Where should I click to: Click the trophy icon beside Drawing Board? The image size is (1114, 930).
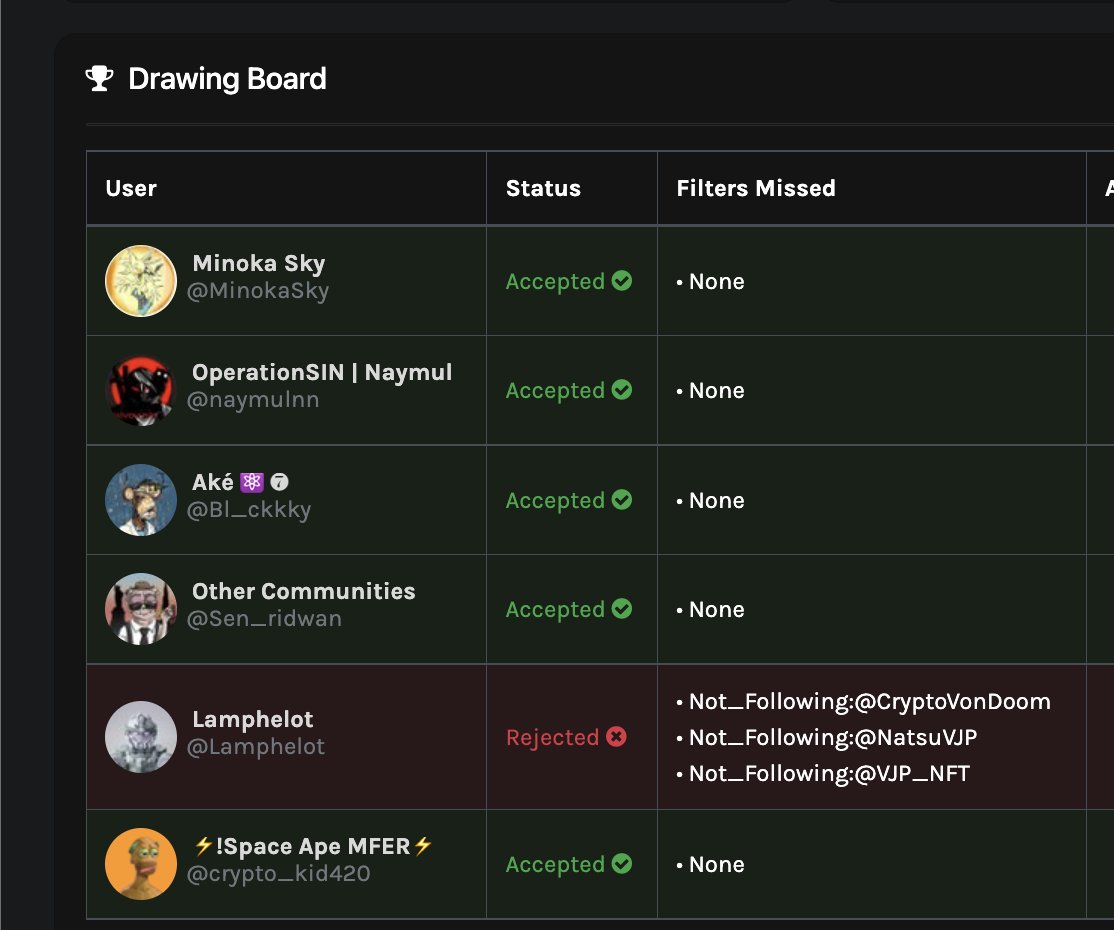[x=99, y=79]
